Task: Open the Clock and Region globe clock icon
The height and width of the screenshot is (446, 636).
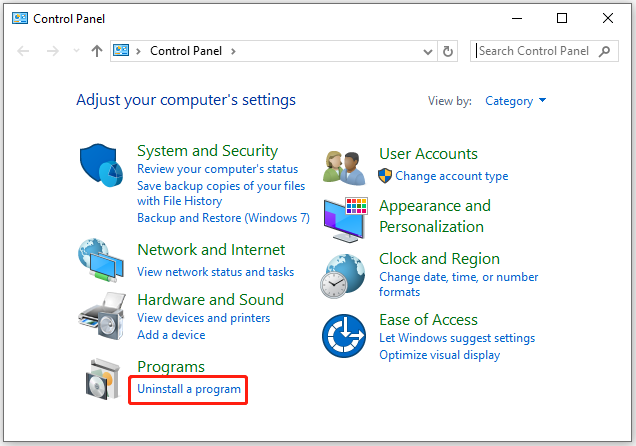Action: pyautogui.click(x=343, y=276)
